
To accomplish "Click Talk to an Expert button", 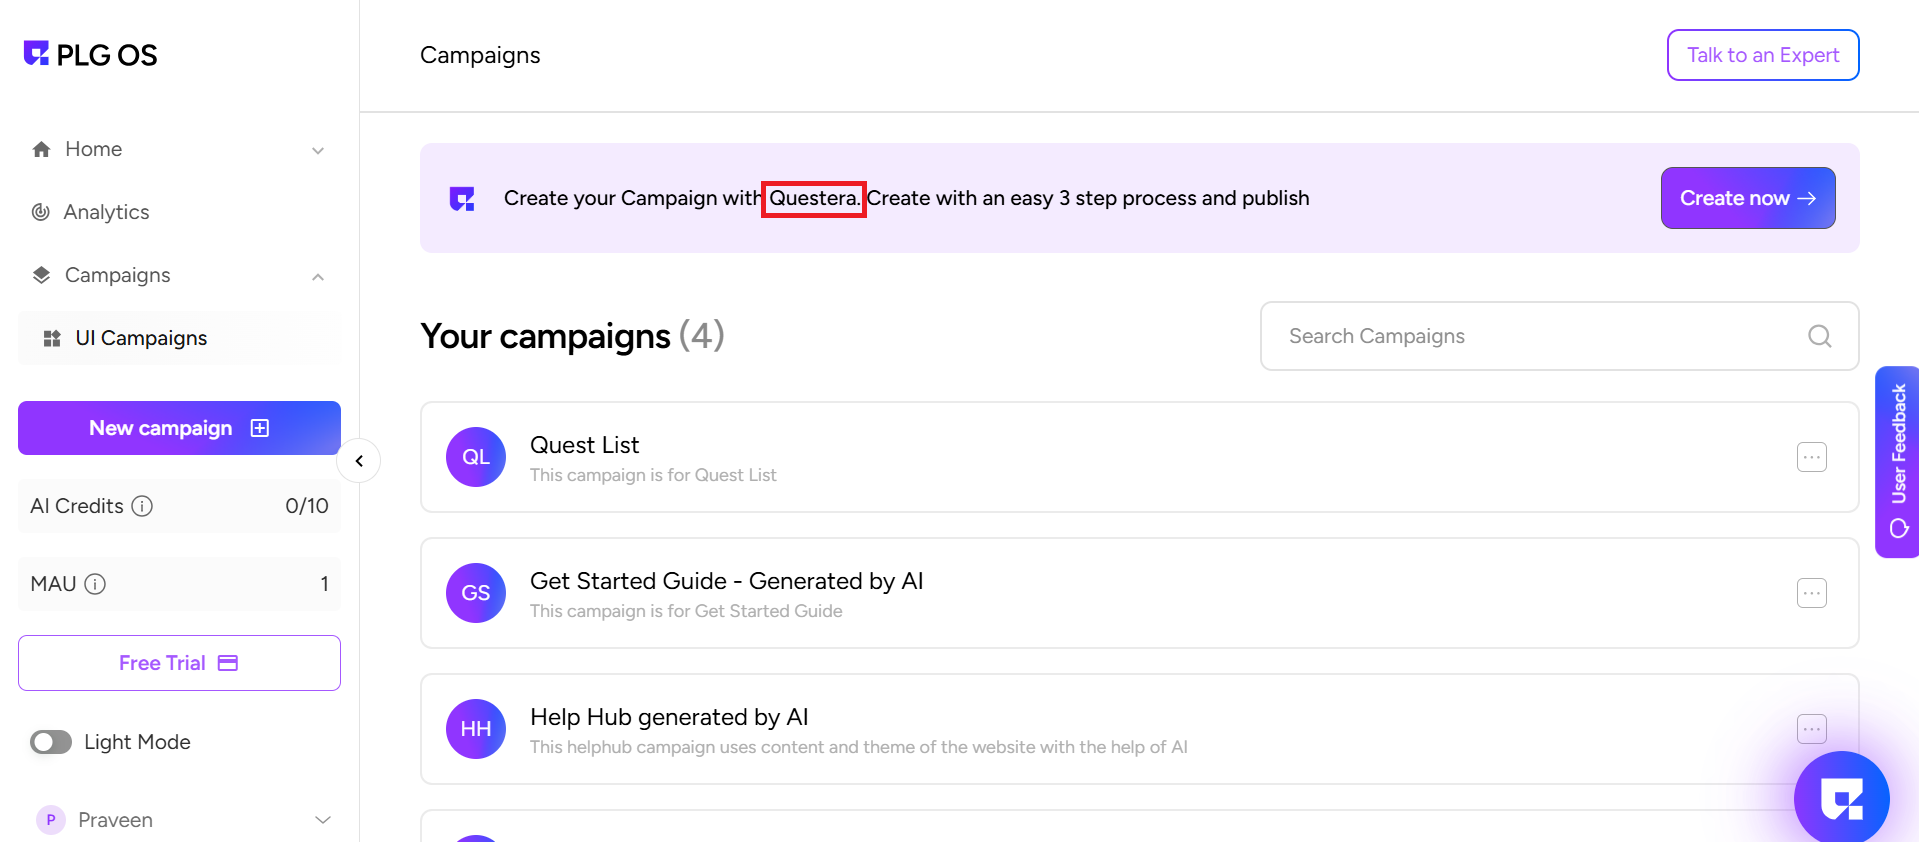I will (x=1762, y=55).
